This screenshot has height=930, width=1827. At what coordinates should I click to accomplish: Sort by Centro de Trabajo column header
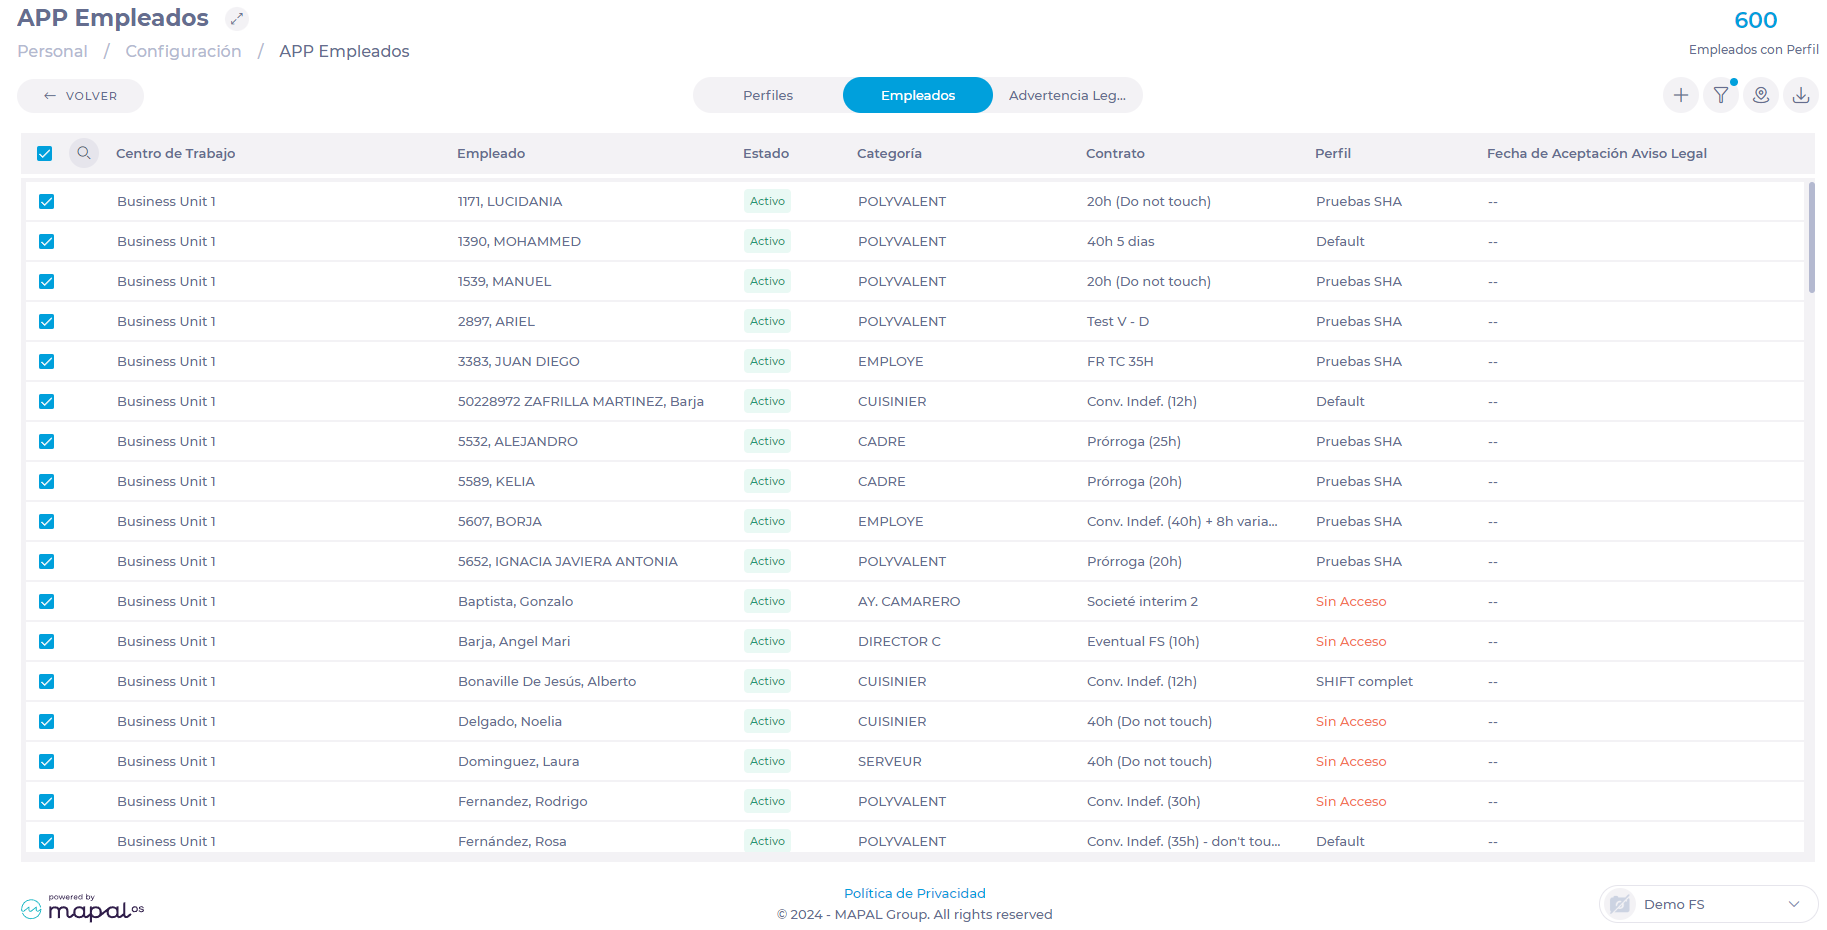176,153
